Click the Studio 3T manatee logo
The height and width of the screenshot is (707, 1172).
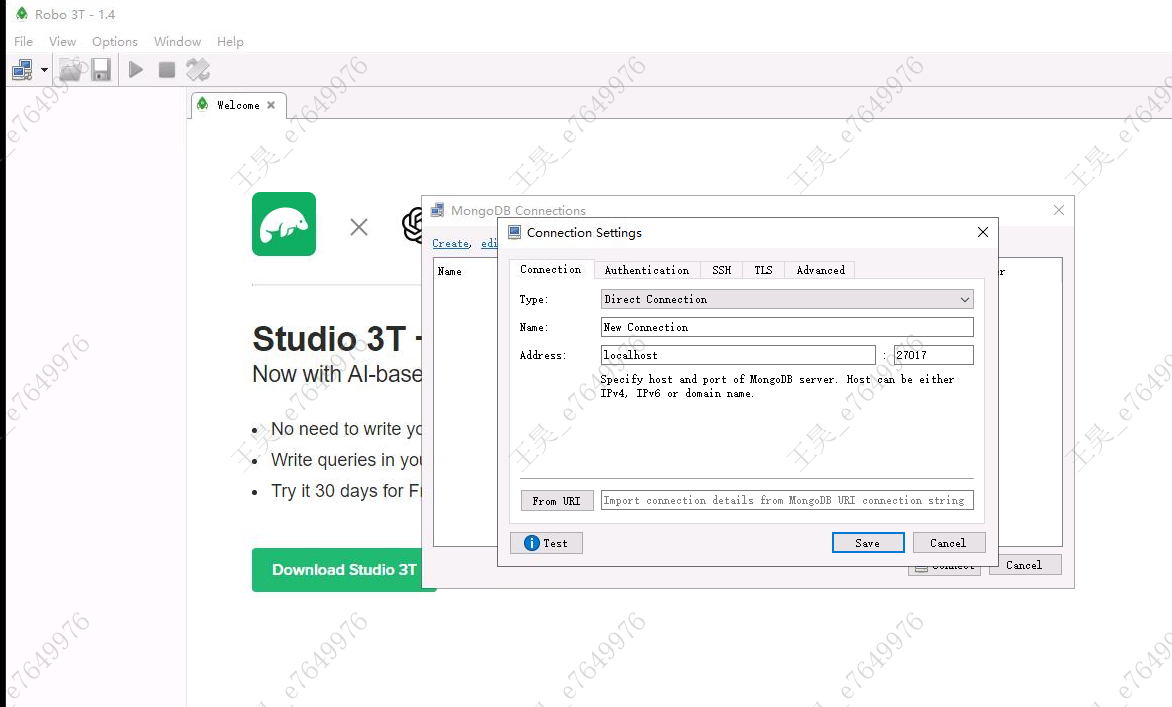pos(284,224)
